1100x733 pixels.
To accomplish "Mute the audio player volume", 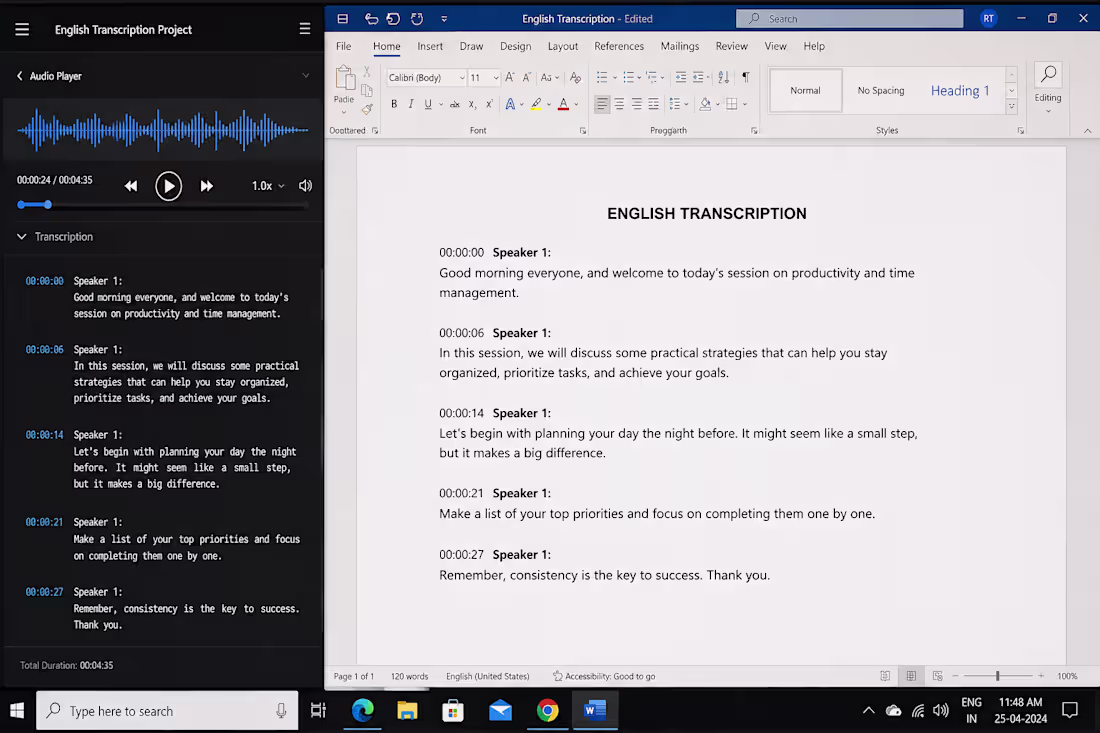I will tap(305, 186).
